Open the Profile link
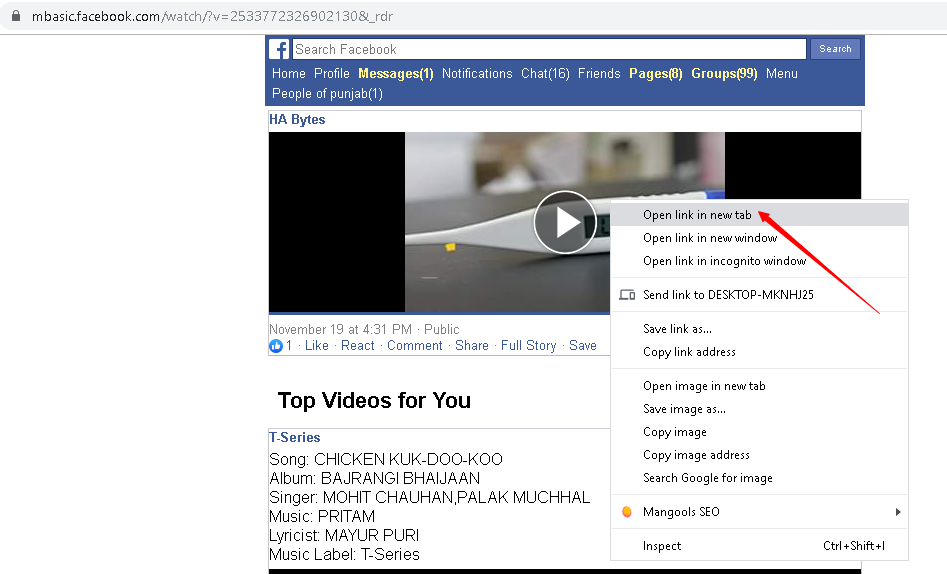This screenshot has width=947, height=574. point(332,73)
